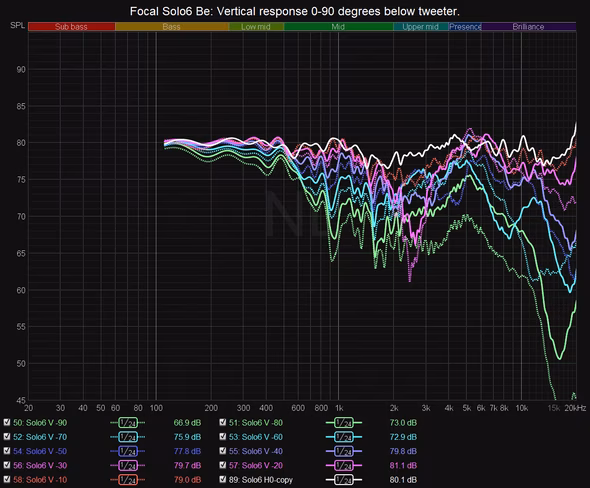590x488 pixels.
Task: Click the green Mid band label
Action: click(x=338, y=27)
